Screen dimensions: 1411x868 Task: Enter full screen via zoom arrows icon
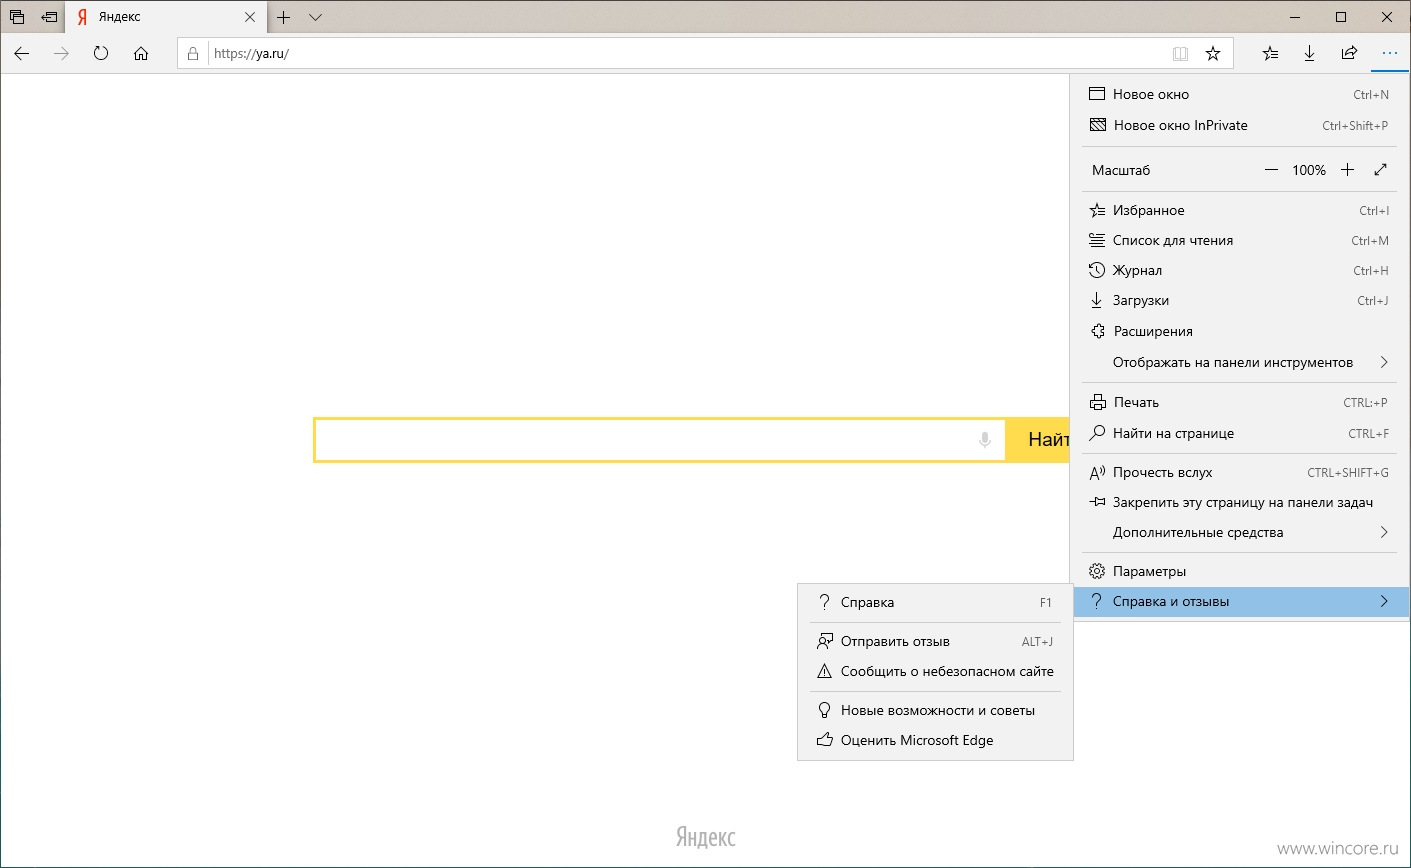1380,170
